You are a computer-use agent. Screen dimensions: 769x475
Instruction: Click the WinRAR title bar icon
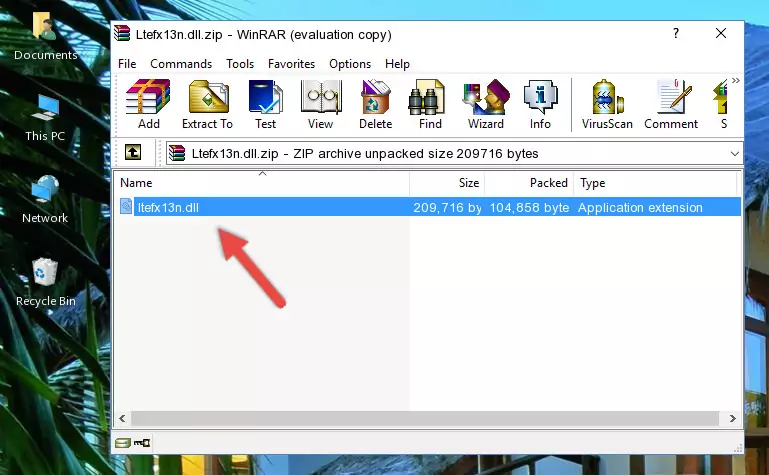123,34
